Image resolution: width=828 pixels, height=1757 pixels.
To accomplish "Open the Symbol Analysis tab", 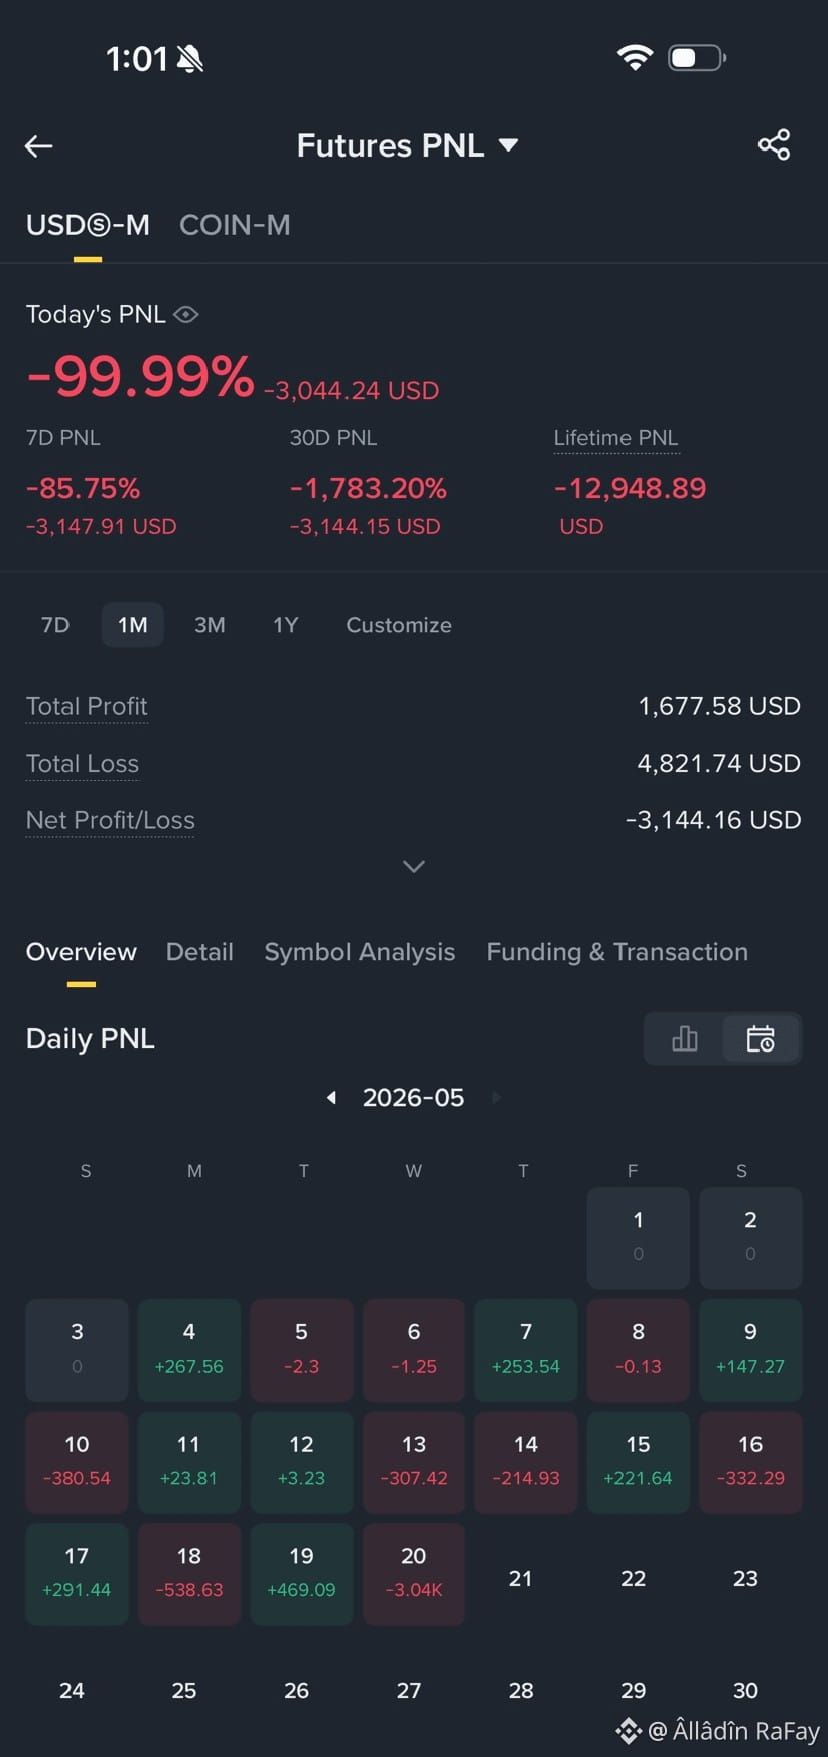I will coord(360,952).
